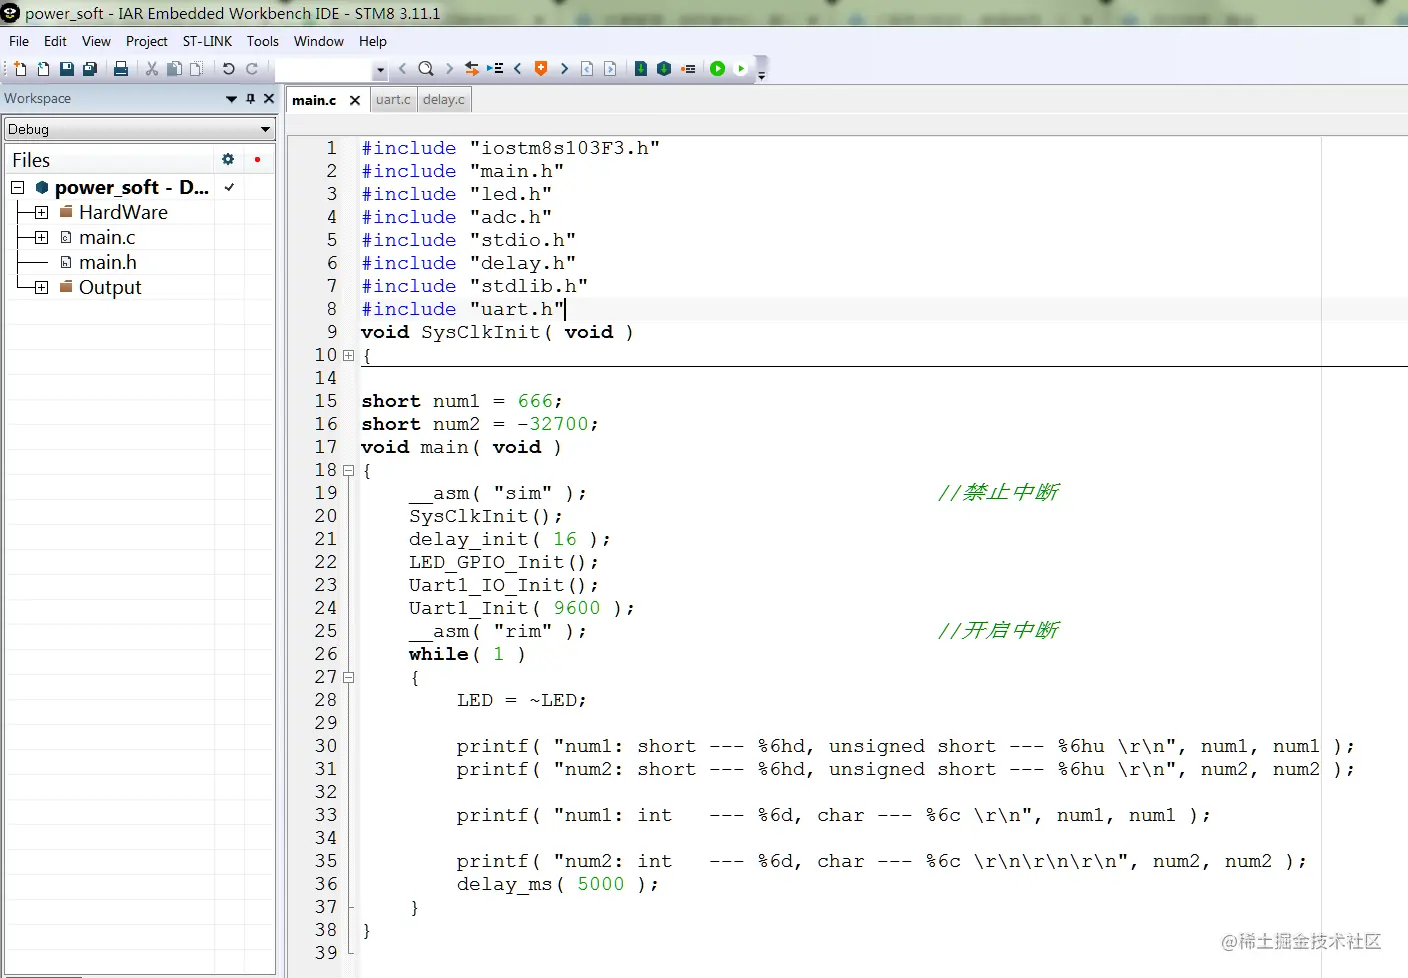This screenshot has width=1408, height=978.
Task: Click the Save All toolbar icon
Action: pos(90,69)
